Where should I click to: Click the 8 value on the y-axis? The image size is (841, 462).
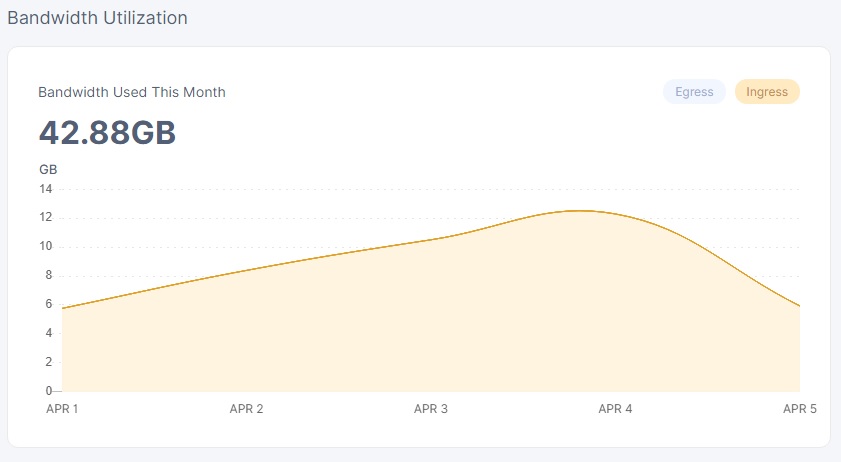coord(49,275)
